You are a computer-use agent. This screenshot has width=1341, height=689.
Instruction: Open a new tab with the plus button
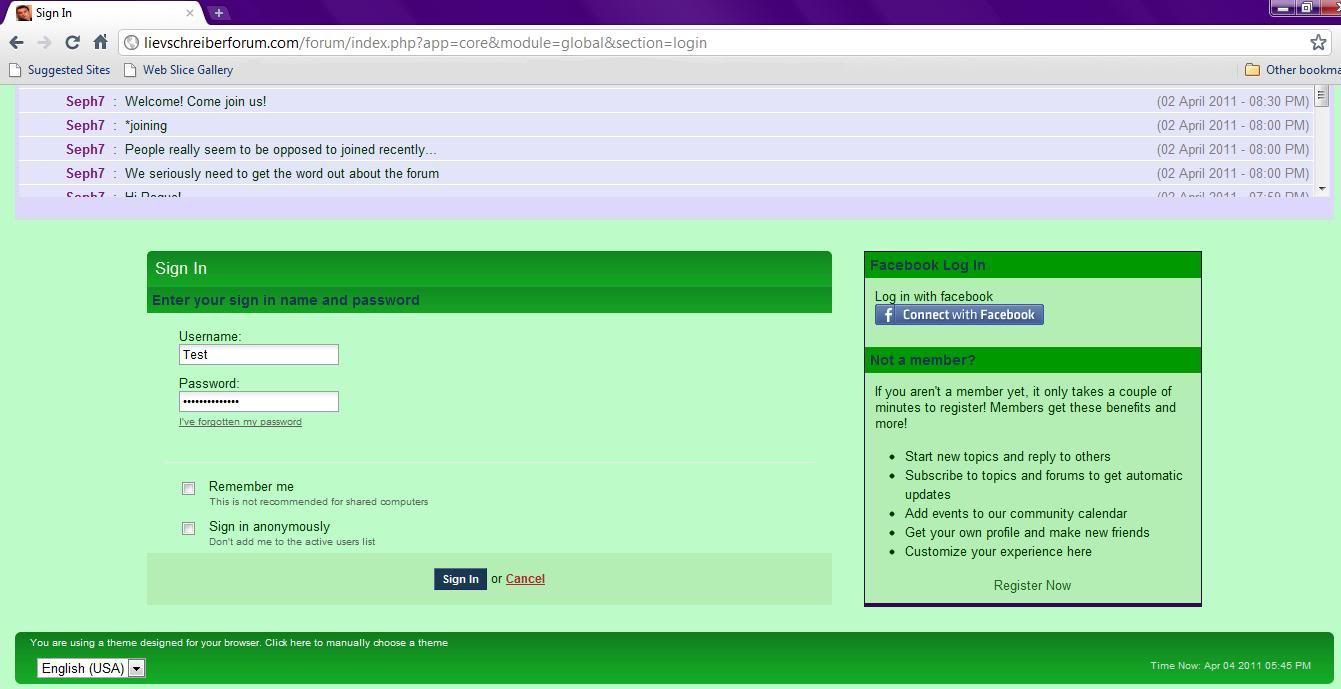coord(219,13)
